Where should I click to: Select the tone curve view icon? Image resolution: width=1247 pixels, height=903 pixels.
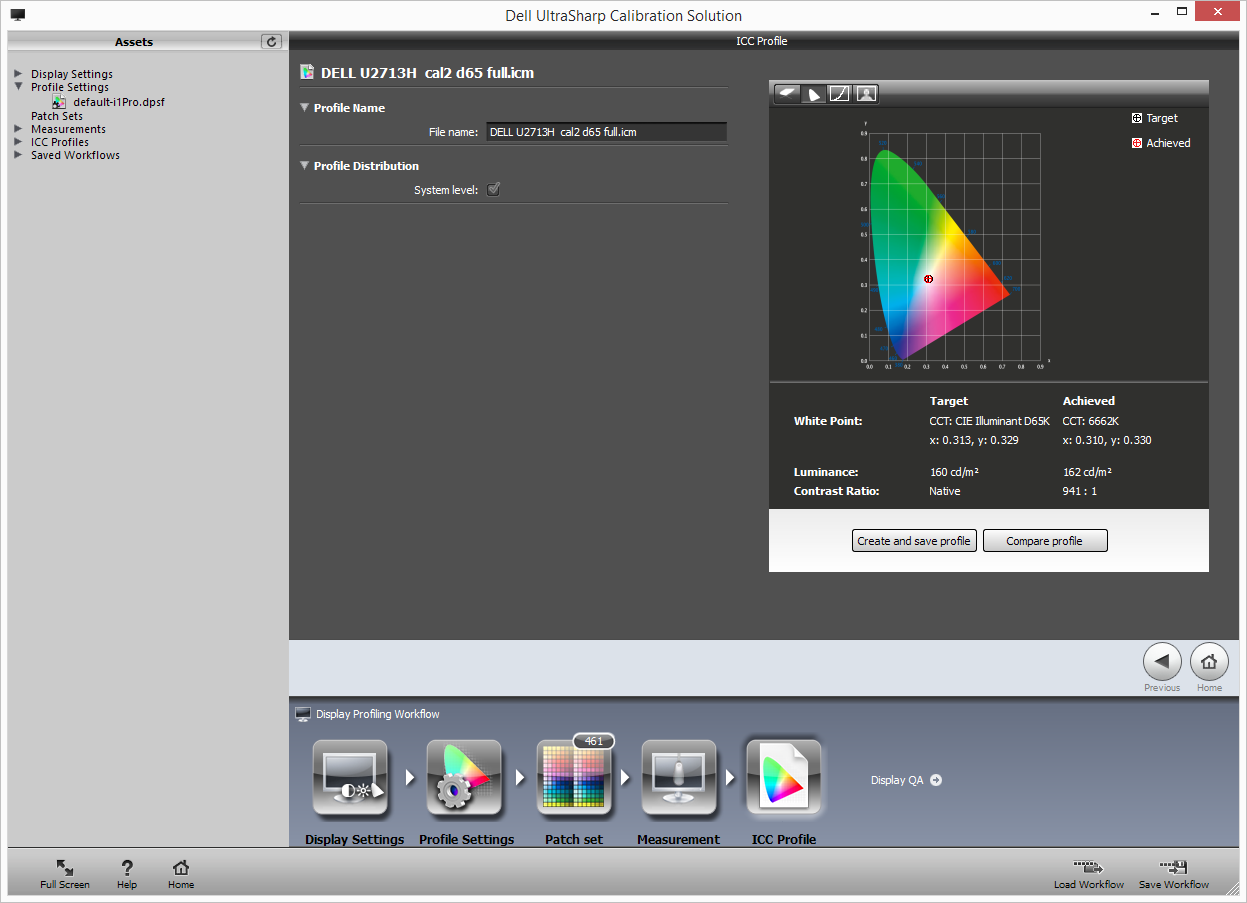click(840, 93)
